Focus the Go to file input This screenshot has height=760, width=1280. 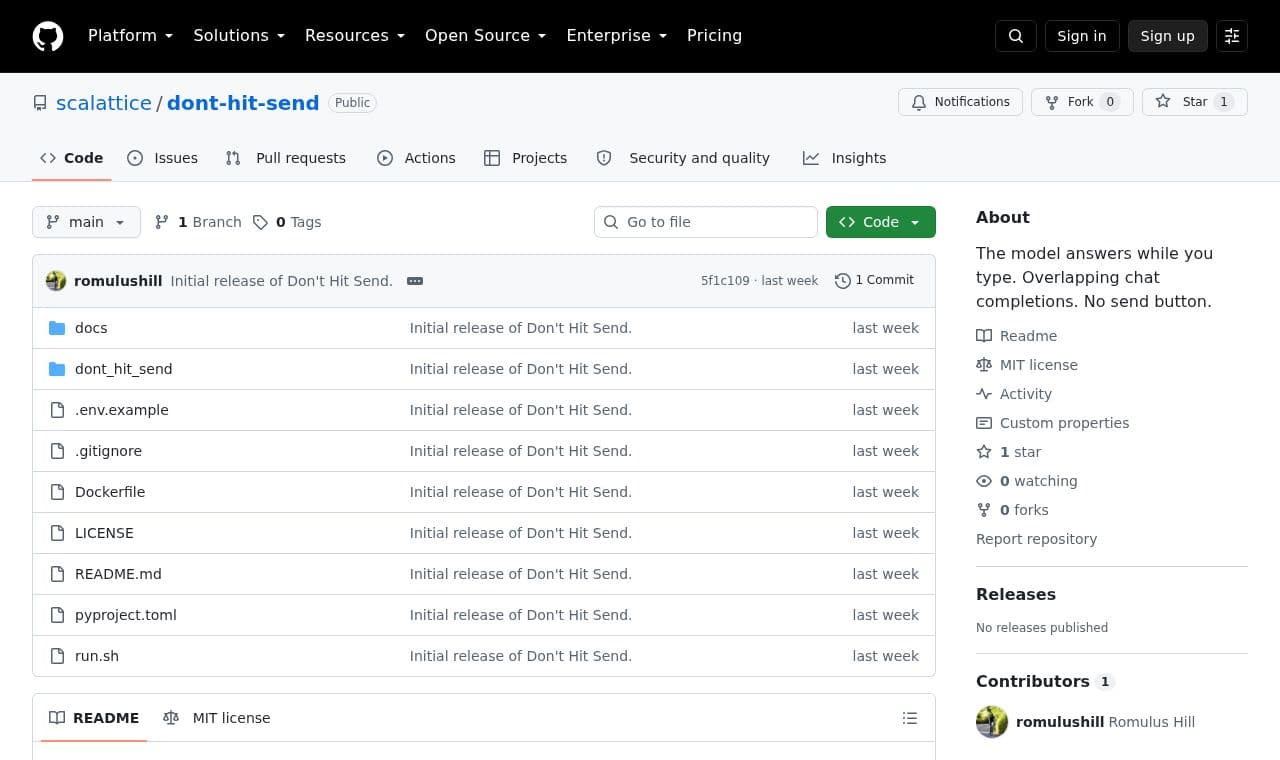click(706, 222)
